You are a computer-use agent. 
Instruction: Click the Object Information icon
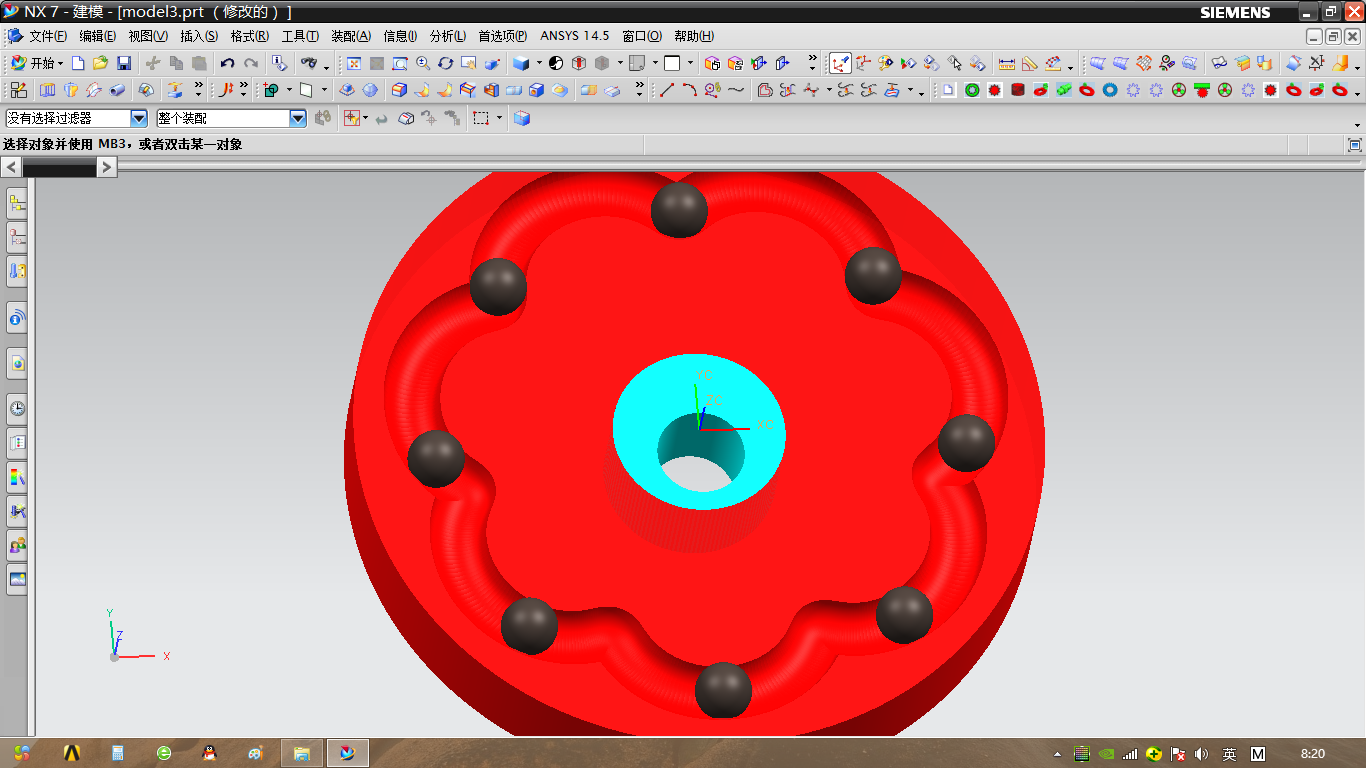tap(279, 63)
